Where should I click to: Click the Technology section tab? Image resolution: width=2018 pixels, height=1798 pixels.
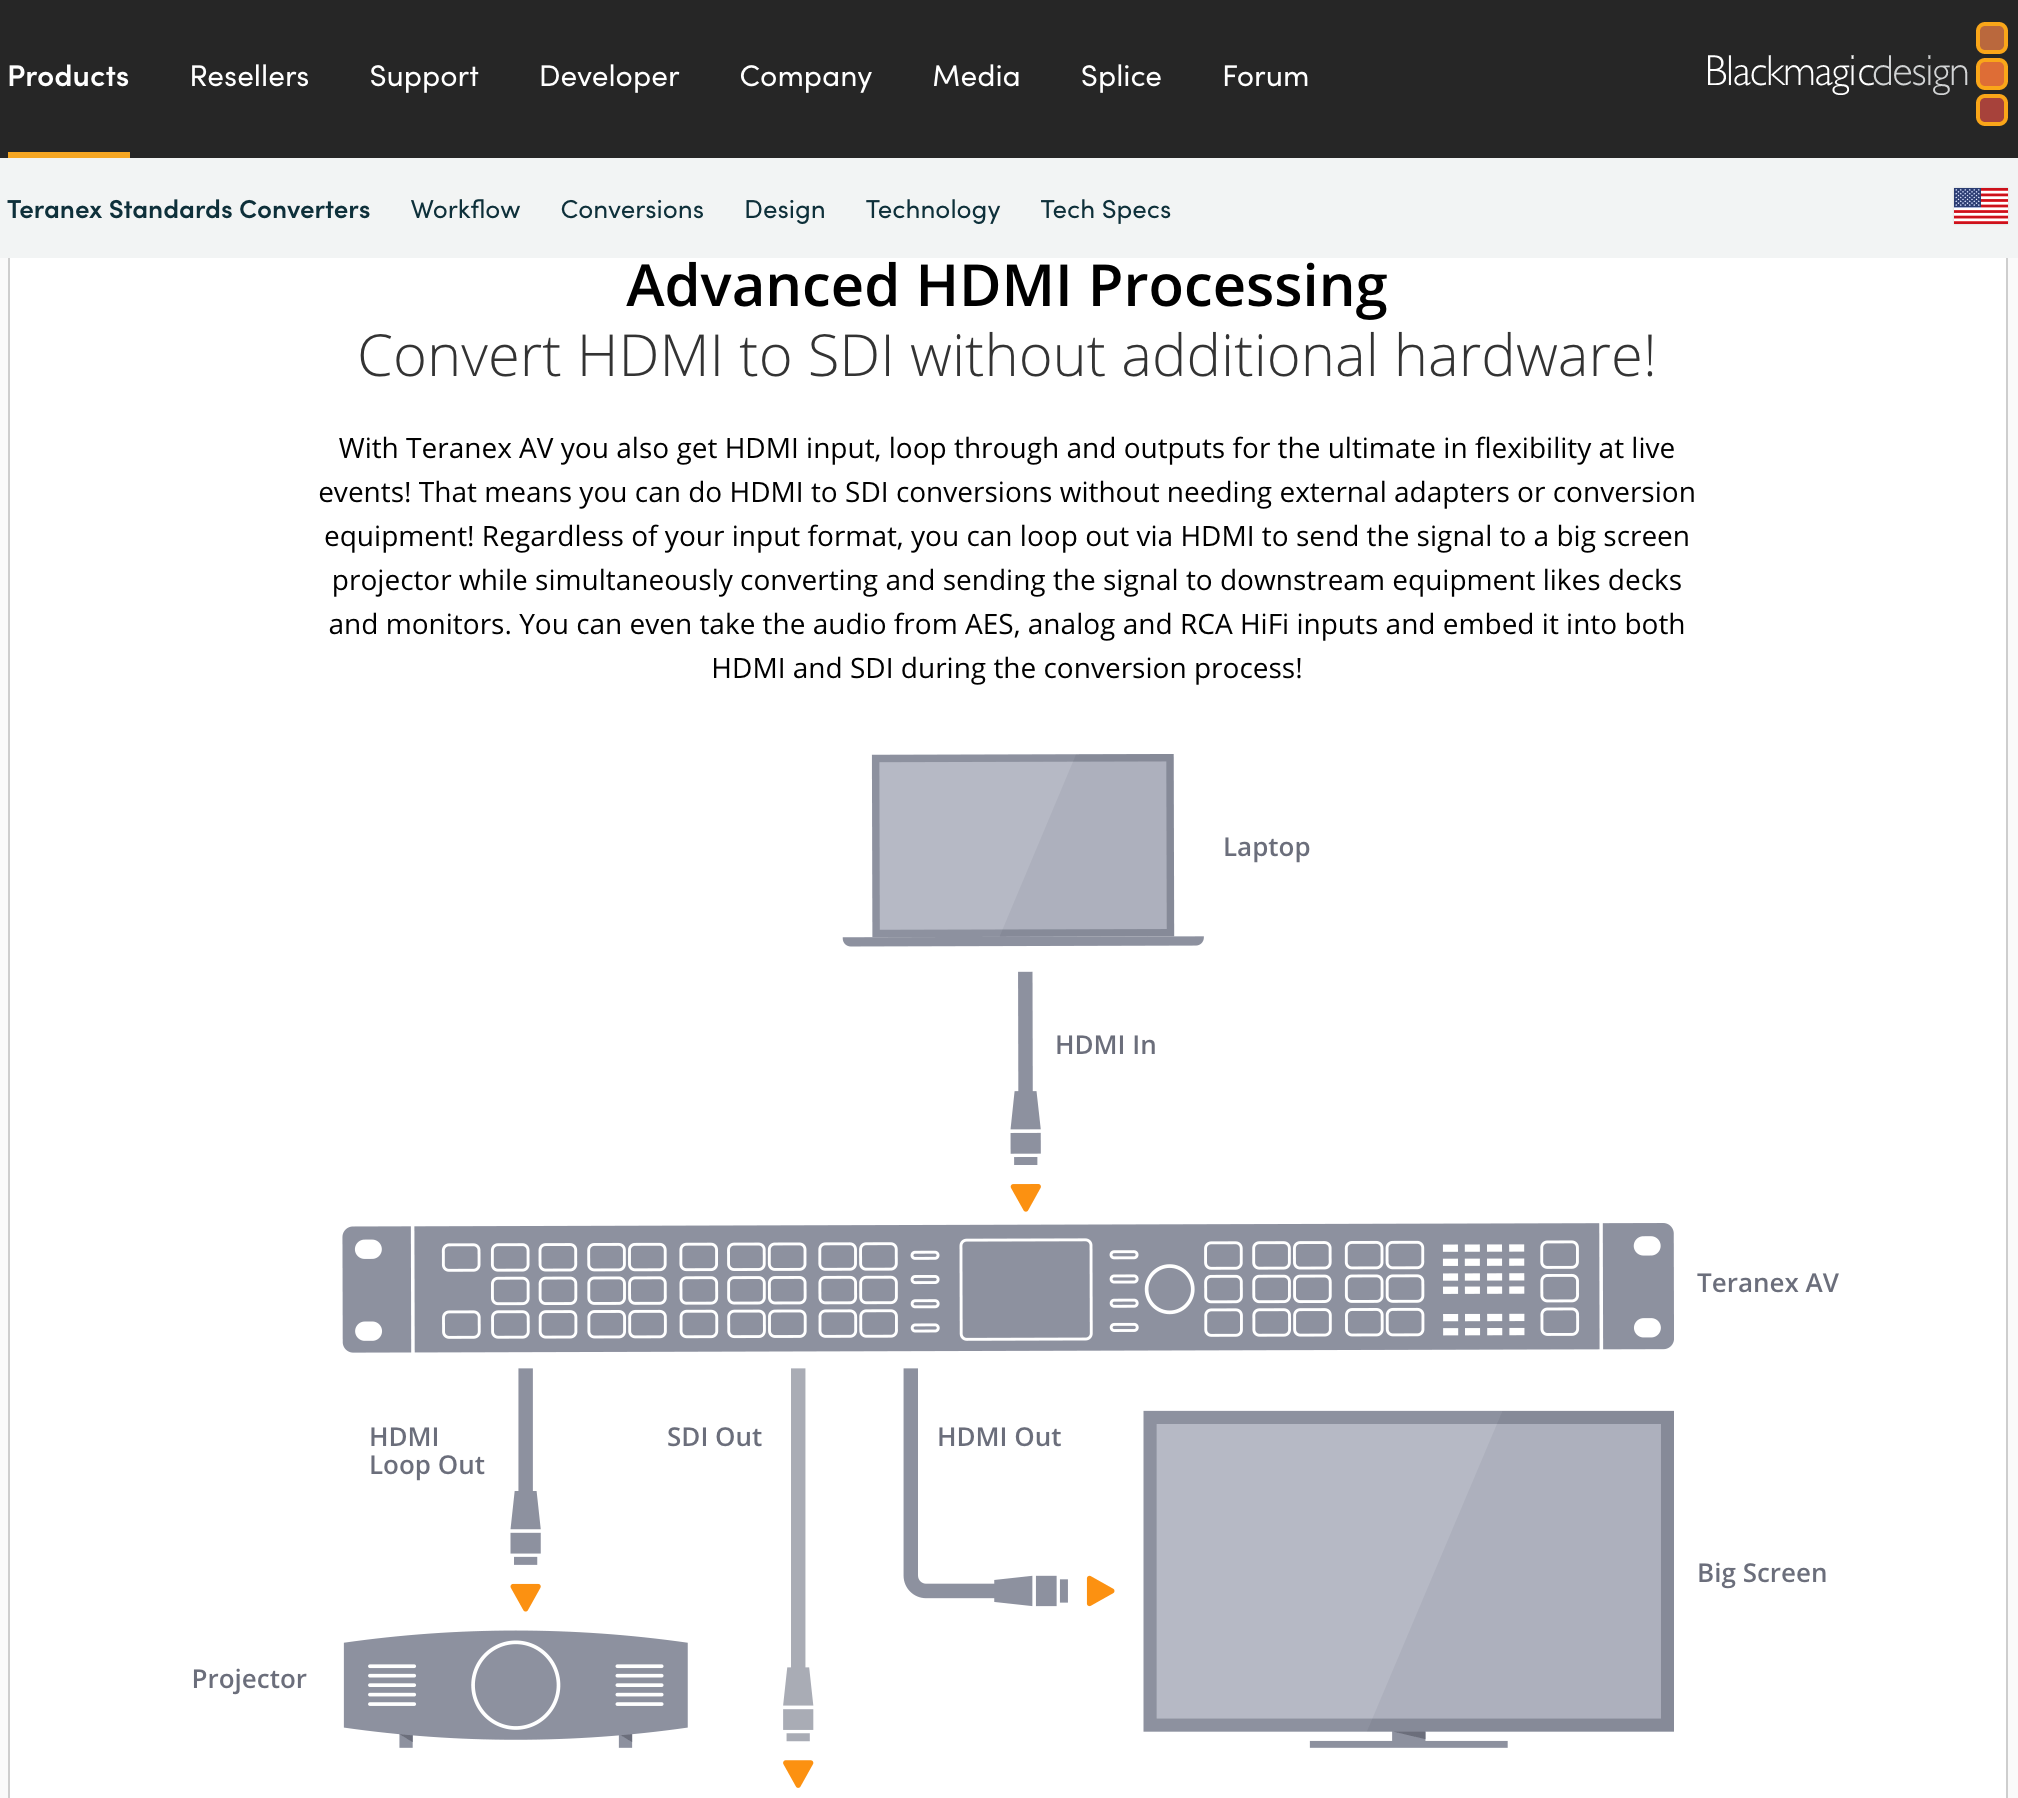(x=935, y=208)
